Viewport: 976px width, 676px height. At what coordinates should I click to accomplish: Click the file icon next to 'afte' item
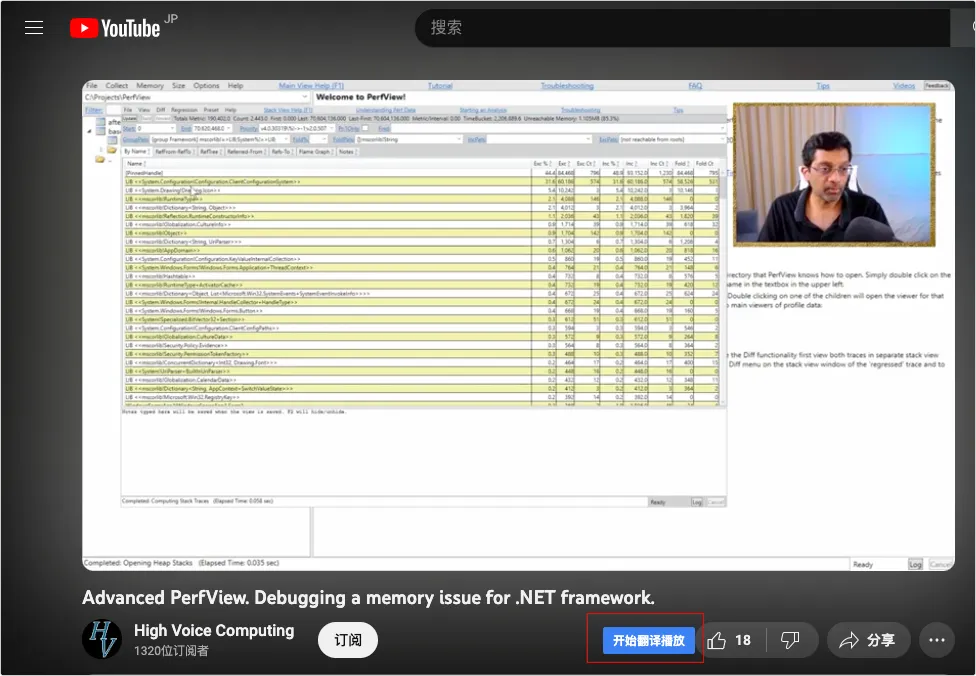point(100,121)
